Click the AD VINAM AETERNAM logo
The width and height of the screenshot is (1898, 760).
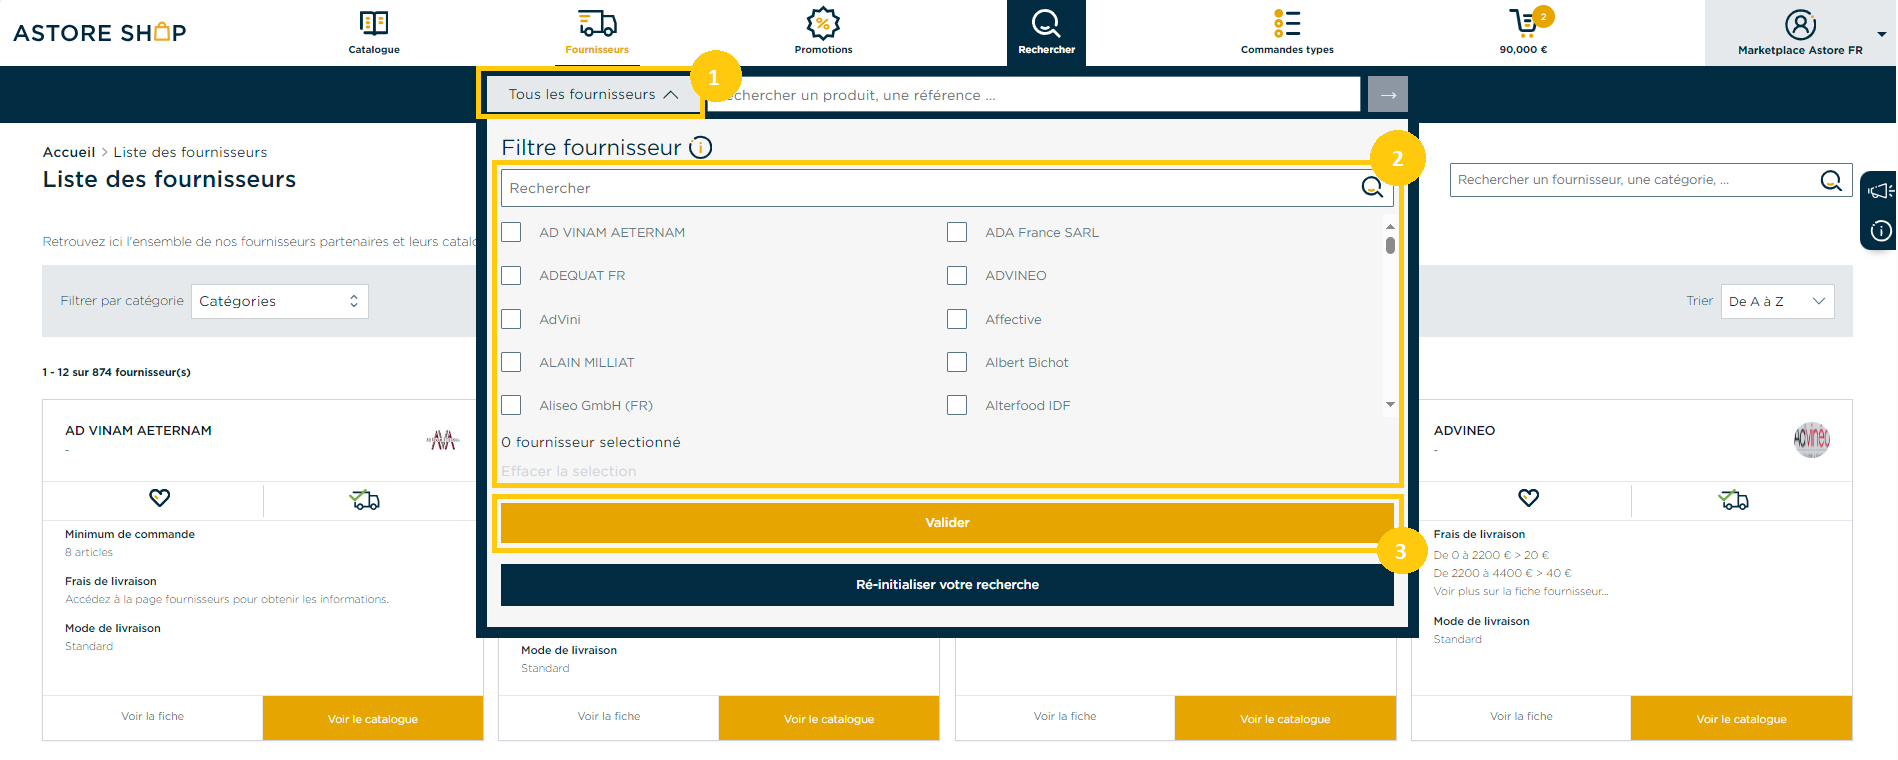tap(443, 440)
